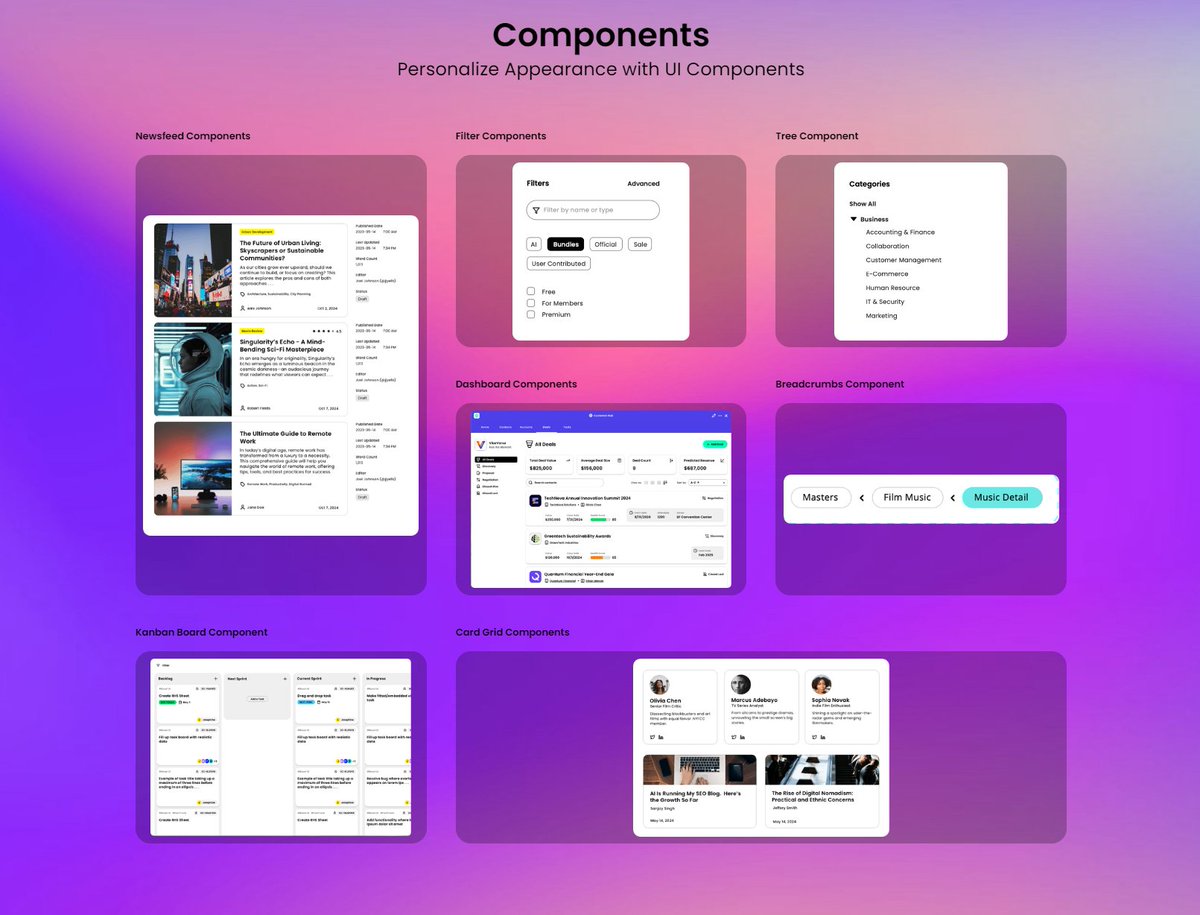Click the plus icon on Current Sprint column

pyautogui.click(x=354, y=679)
